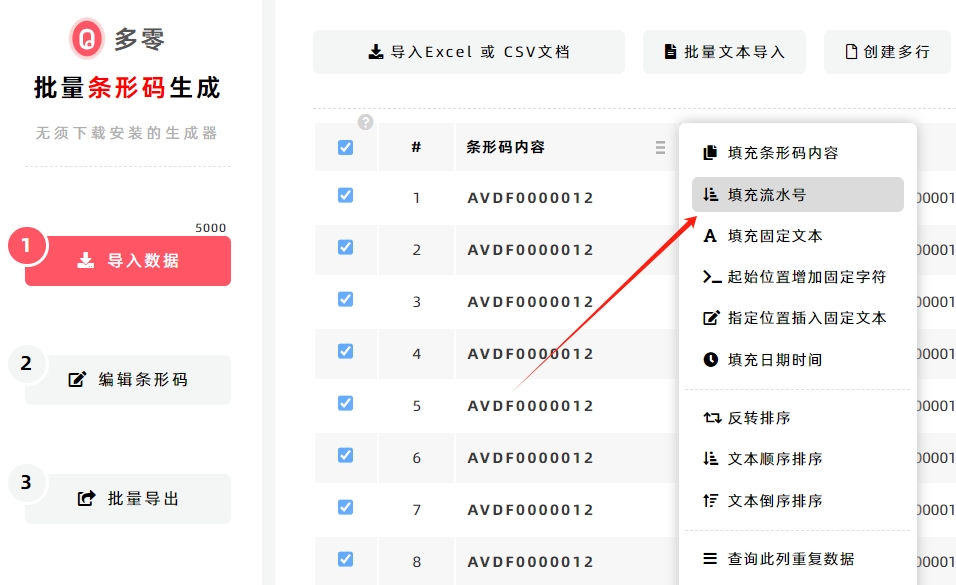The height and width of the screenshot is (585, 956).
Task: Choose 填充条形码内容 from the menu
Action: pyautogui.click(x=797, y=153)
